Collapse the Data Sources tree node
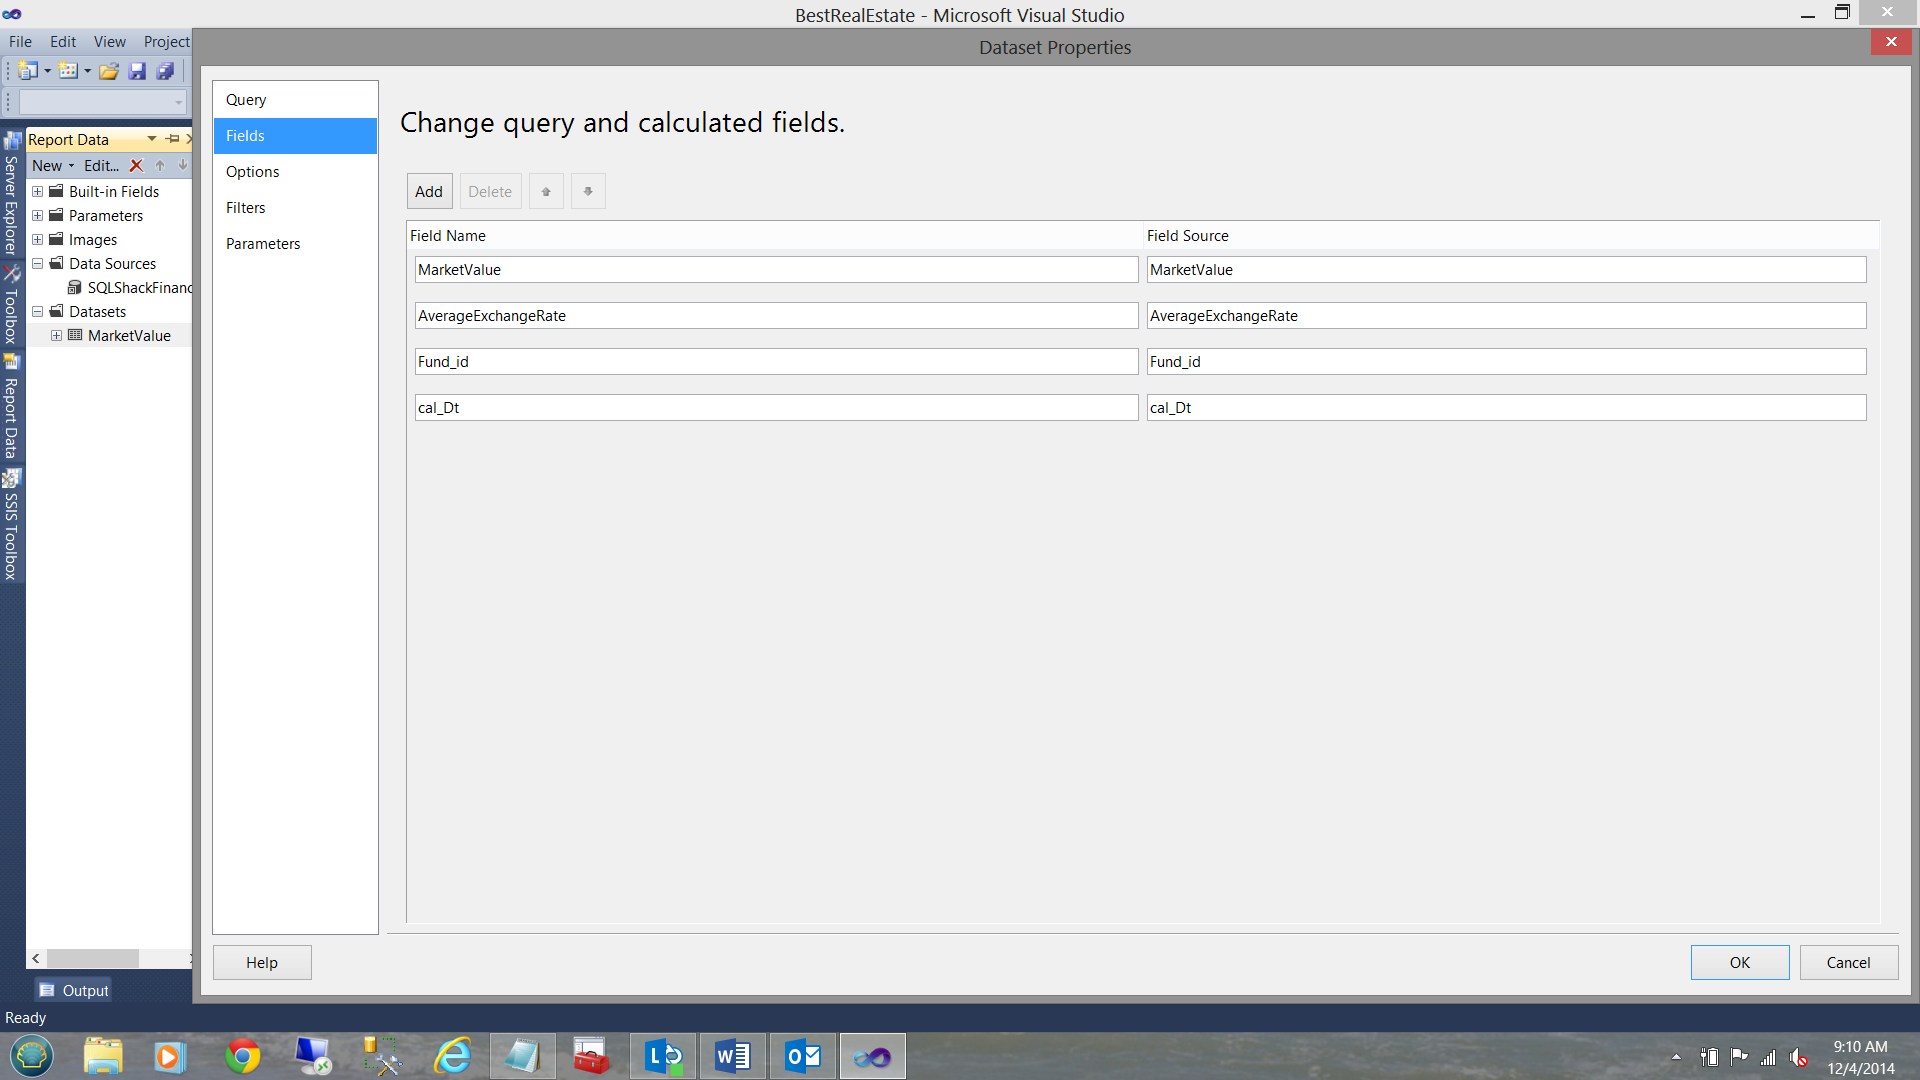The image size is (1920, 1080). click(x=37, y=264)
